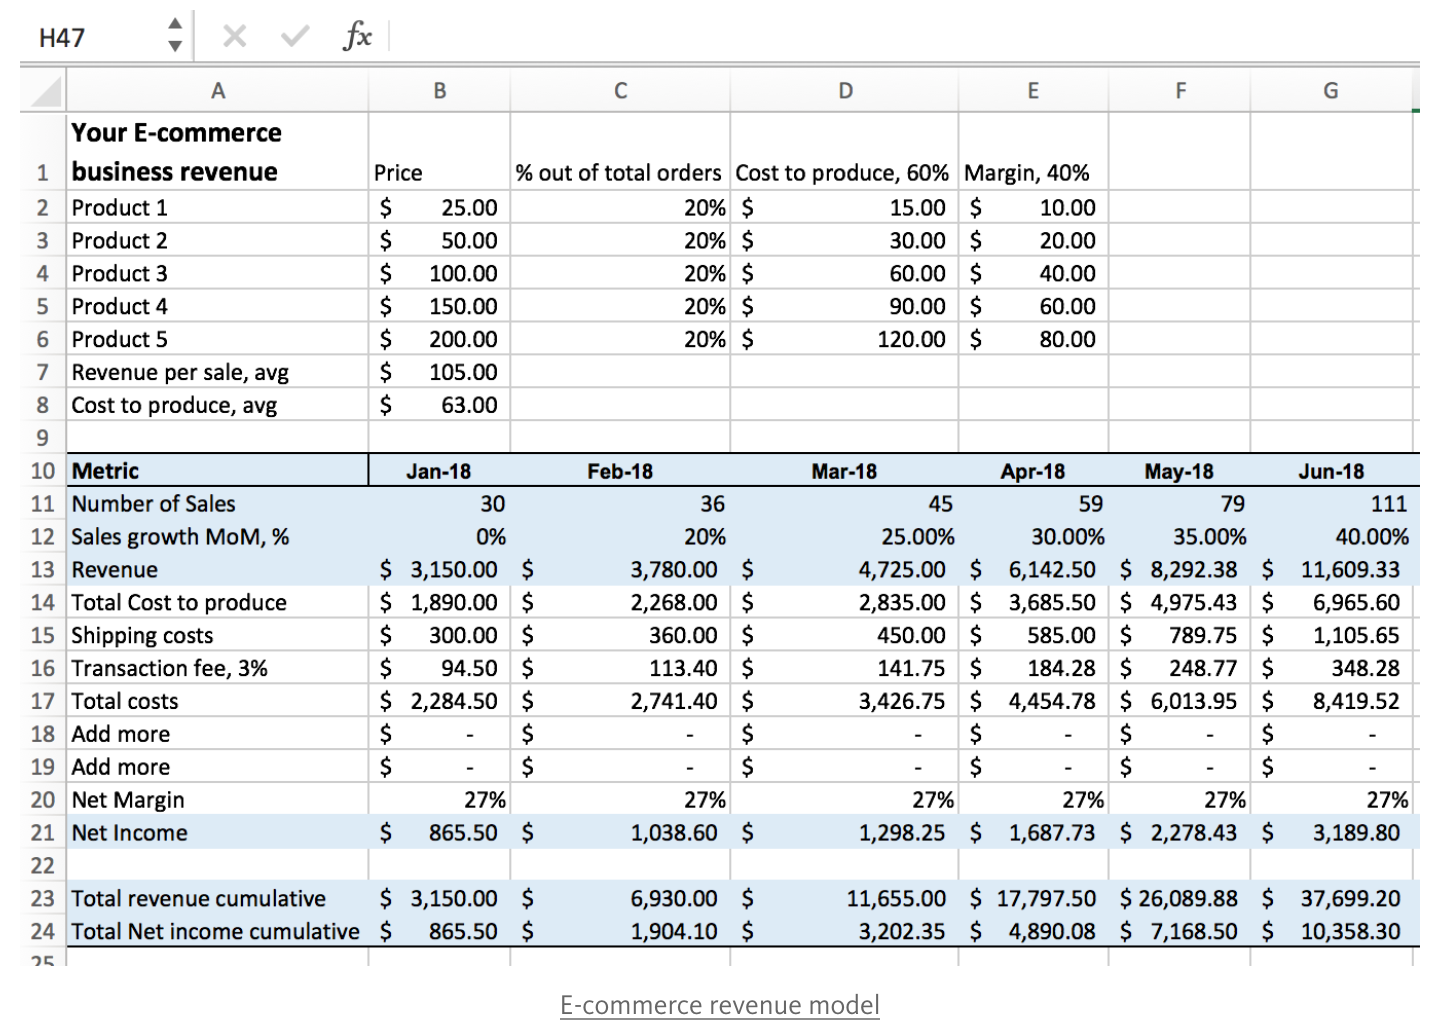Select column F header
1430x1026 pixels.
[1180, 91]
